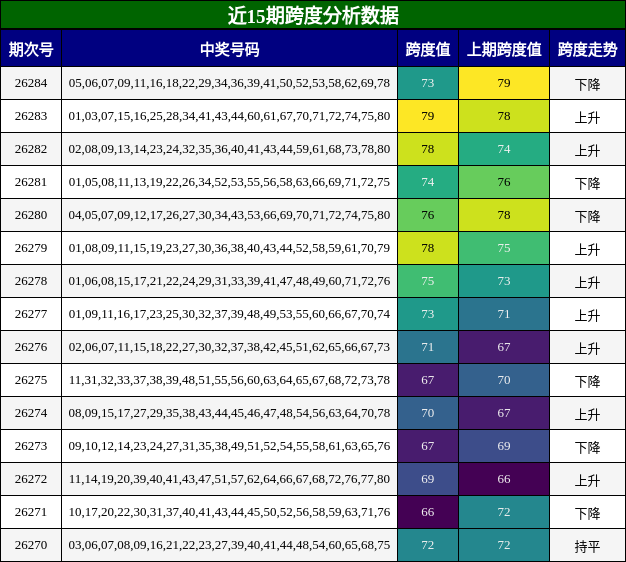
Task: Click span value 70 in row 26274
Action: [428, 413]
